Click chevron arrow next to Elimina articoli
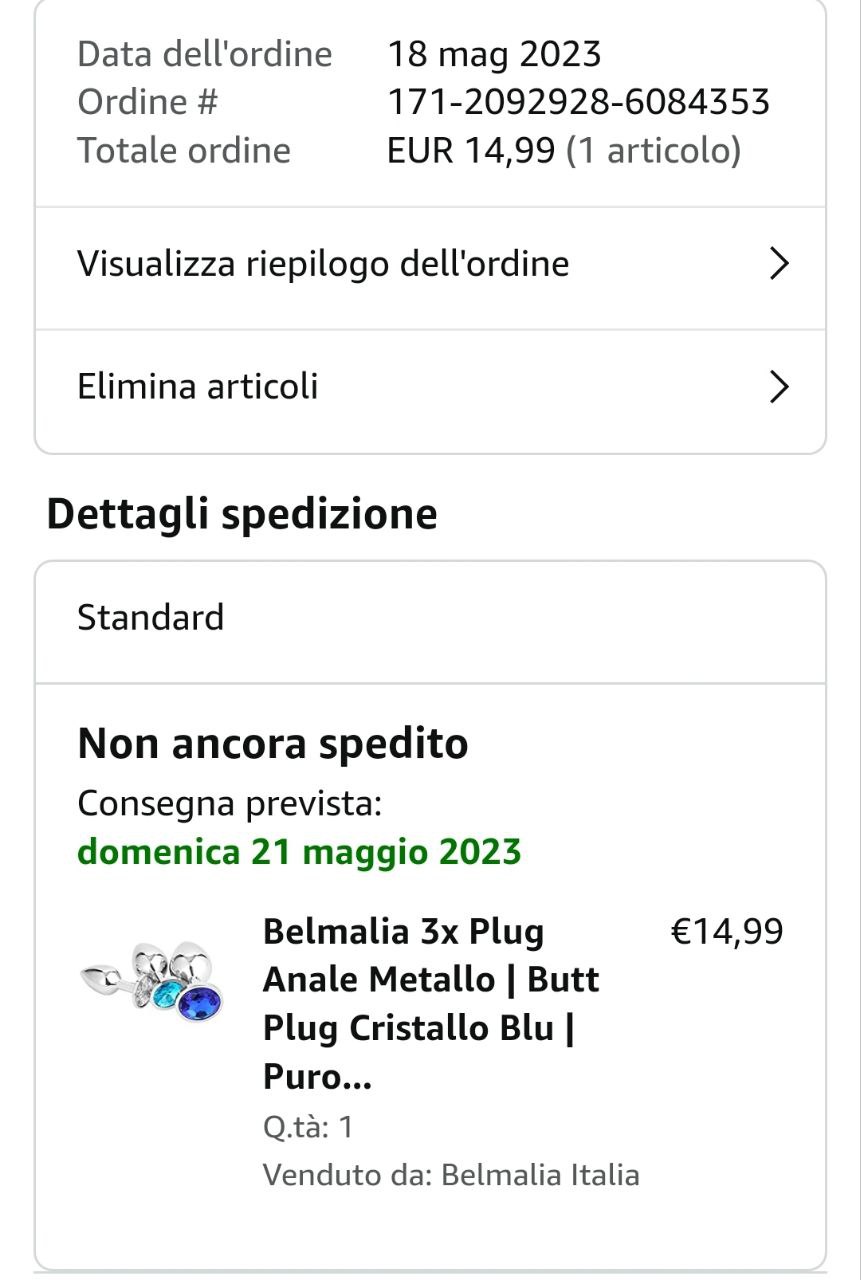 coord(778,386)
